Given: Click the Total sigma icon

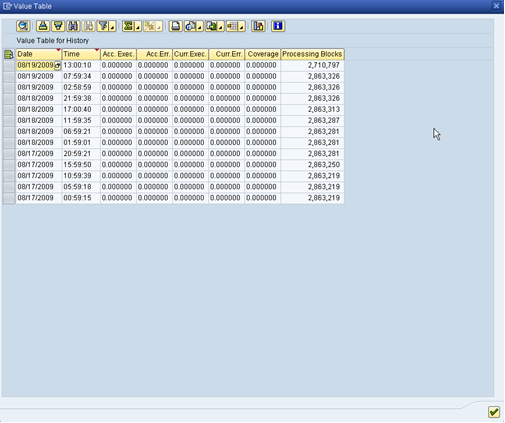Looking at the screenshot, I should (x=128, y=26).
